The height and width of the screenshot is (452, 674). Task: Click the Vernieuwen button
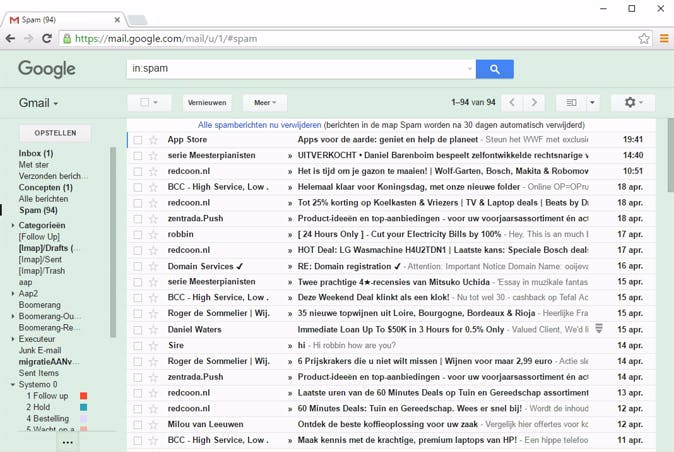207,103
